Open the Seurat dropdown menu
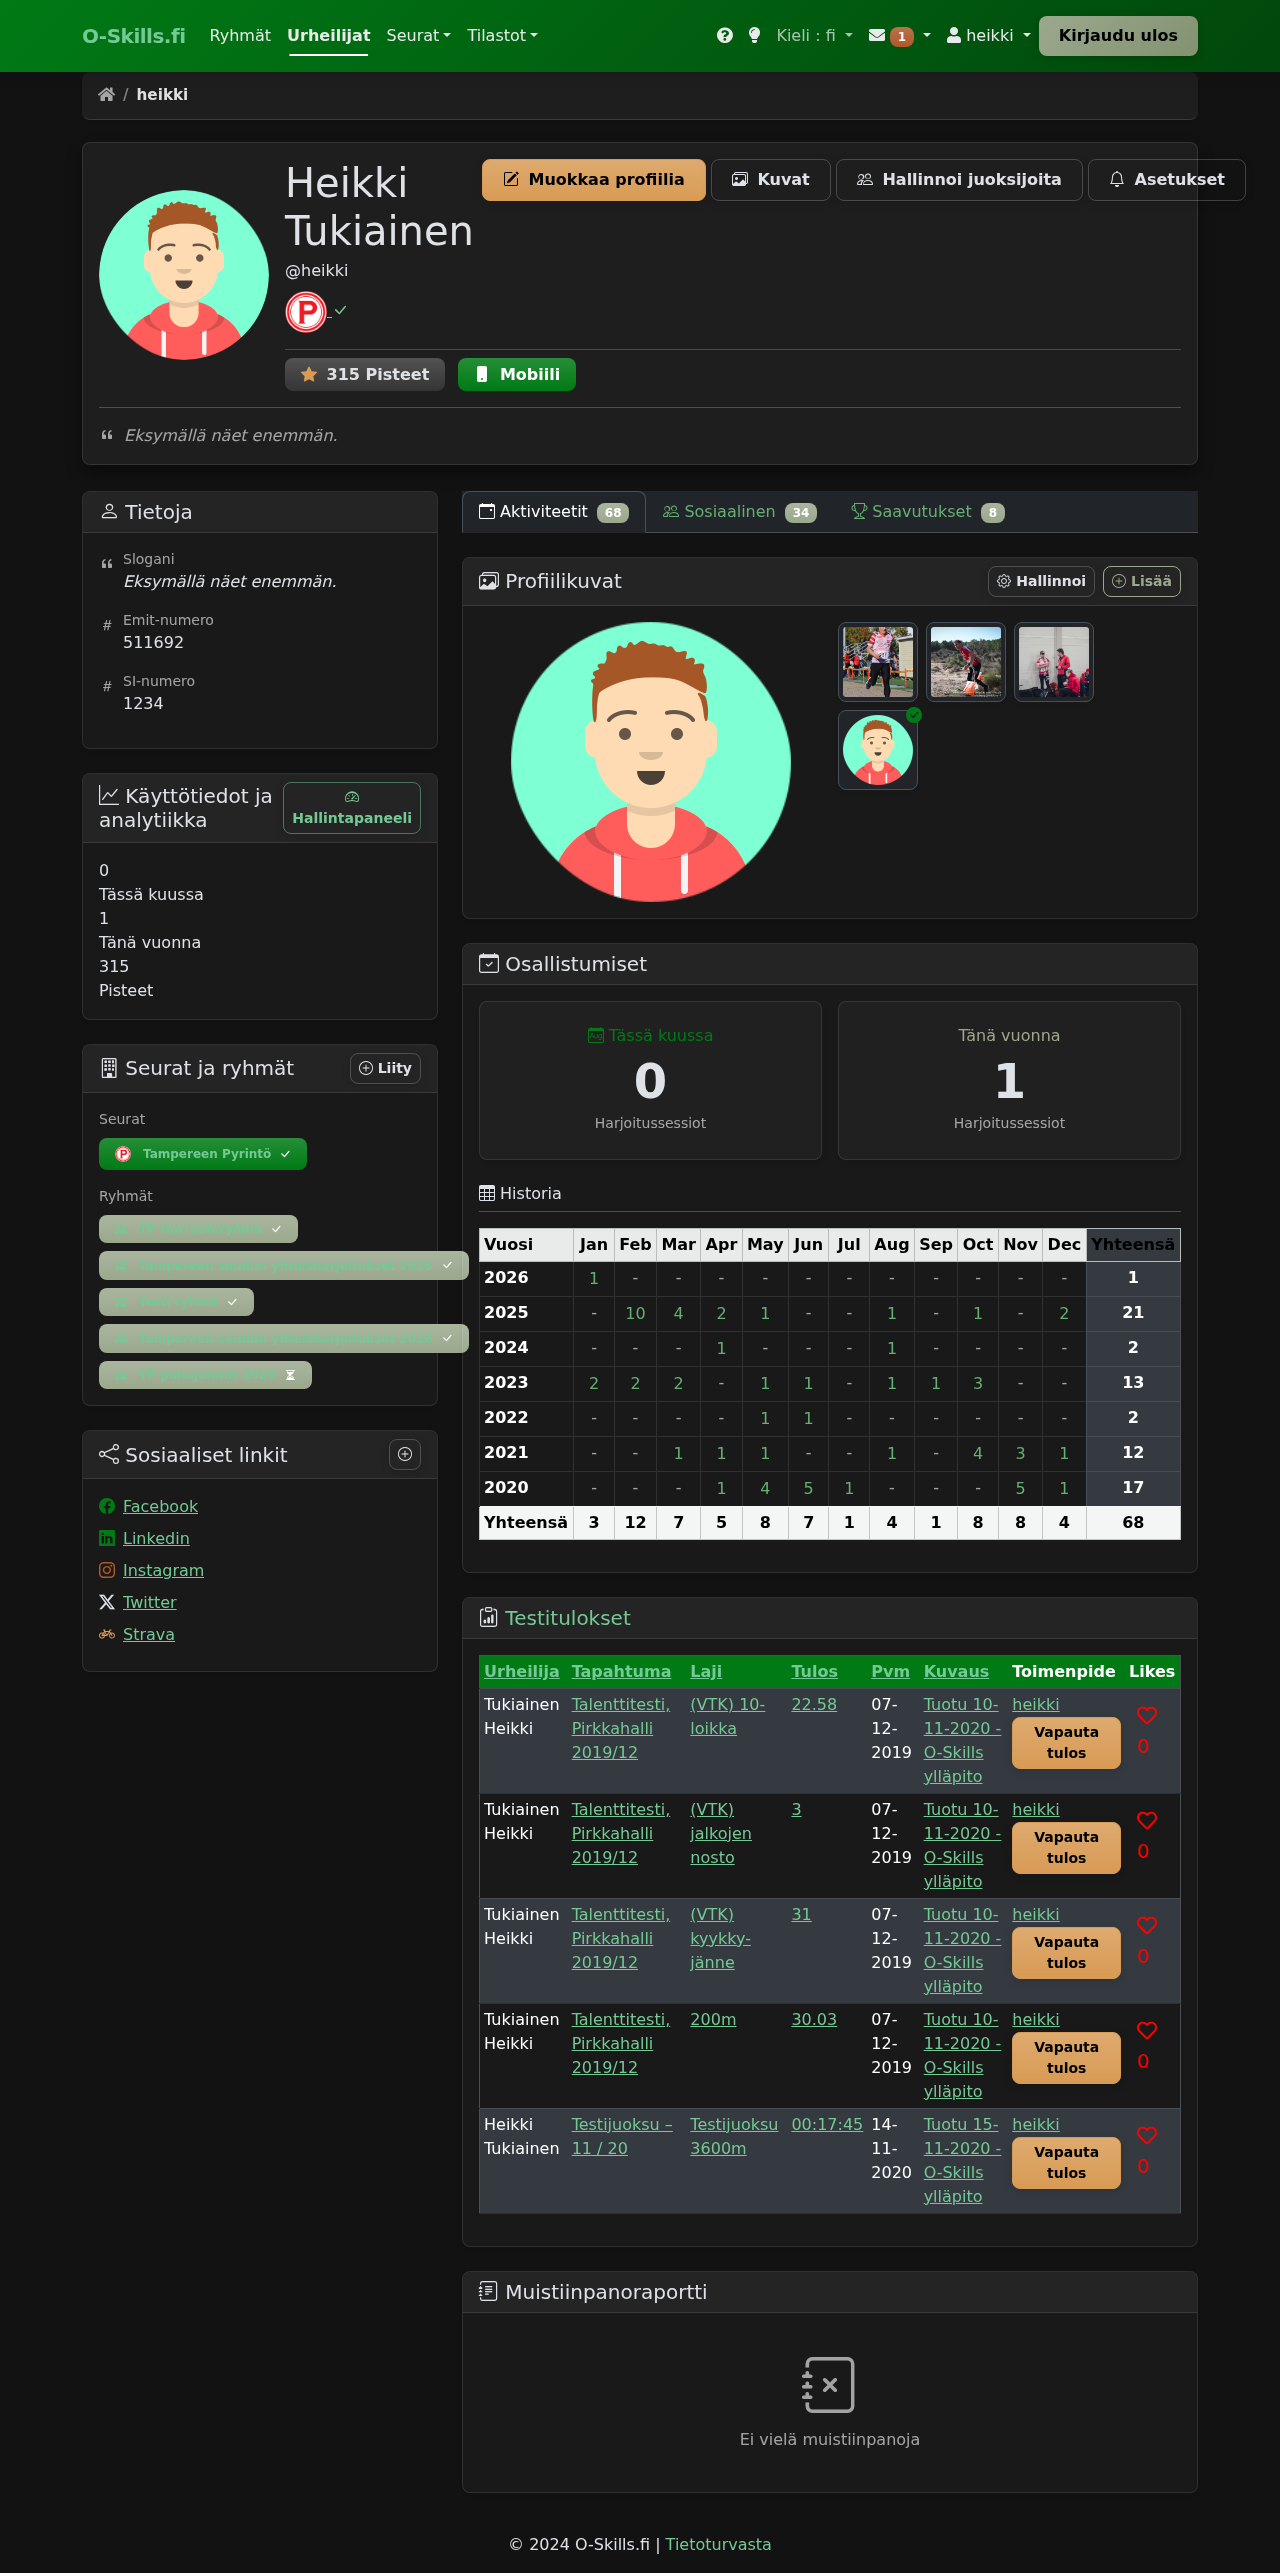 coord(418,36)
